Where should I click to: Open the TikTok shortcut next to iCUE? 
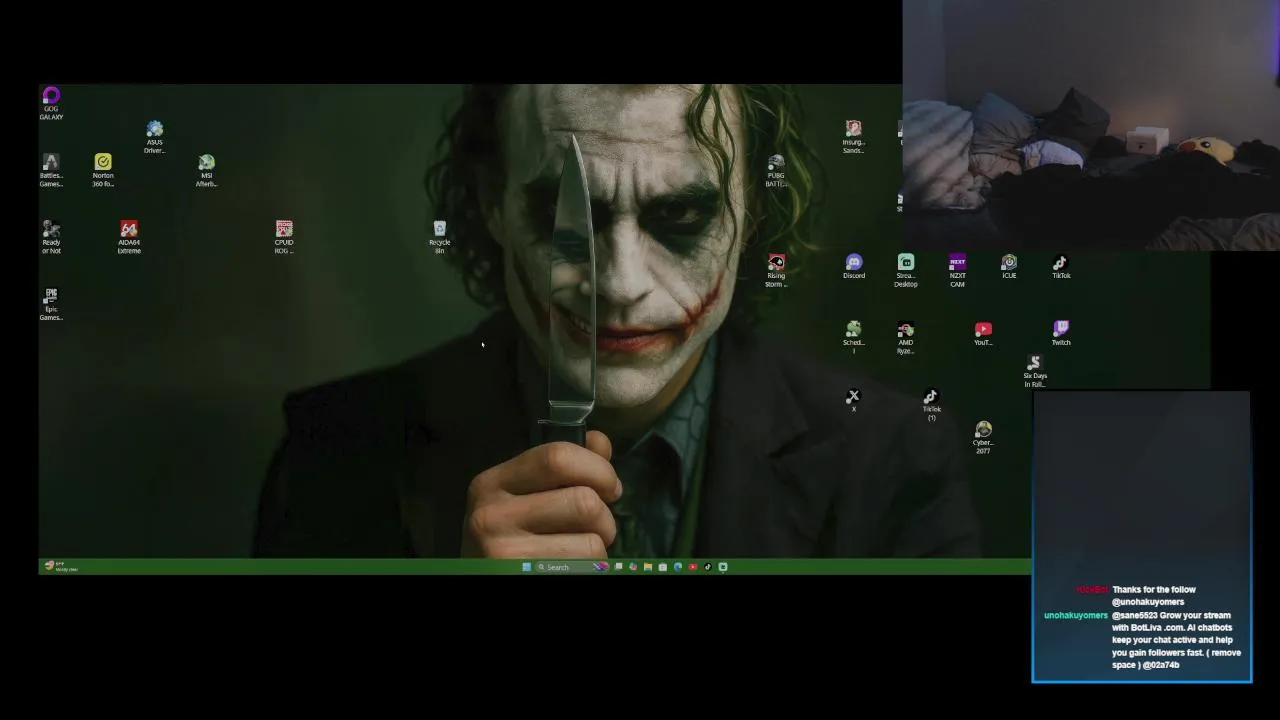coord(1061,267)
